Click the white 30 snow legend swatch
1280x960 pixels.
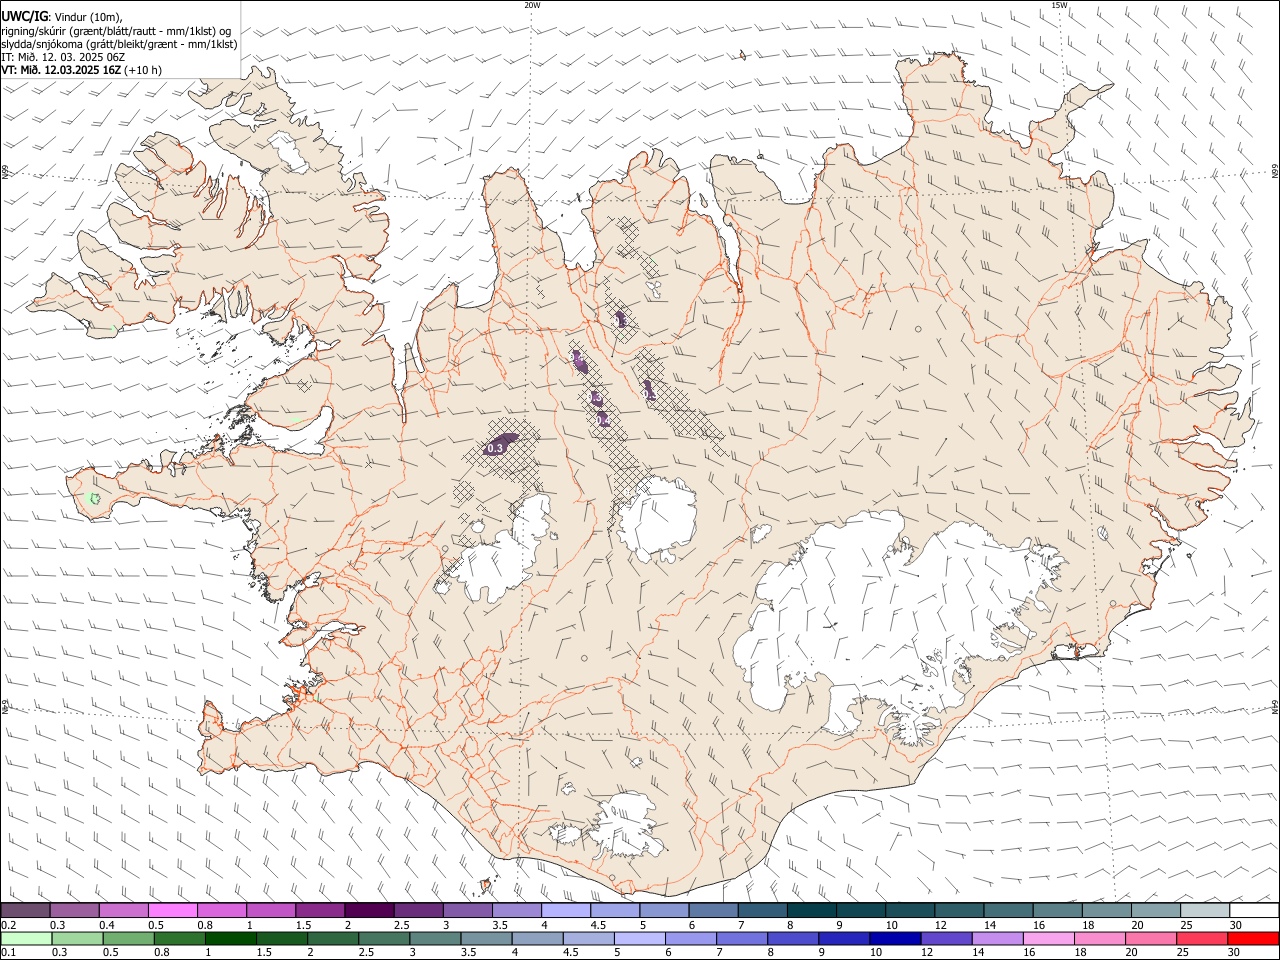tap(1254, 911)
